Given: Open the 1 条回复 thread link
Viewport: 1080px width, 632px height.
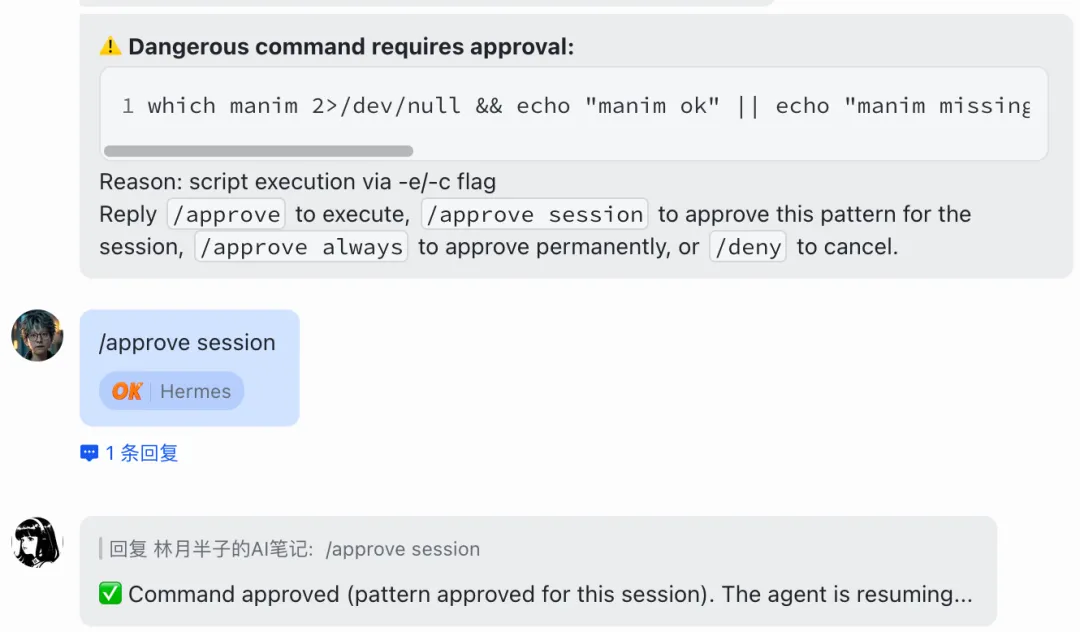Looking at the screenshot, I should [x=141, y=453].
